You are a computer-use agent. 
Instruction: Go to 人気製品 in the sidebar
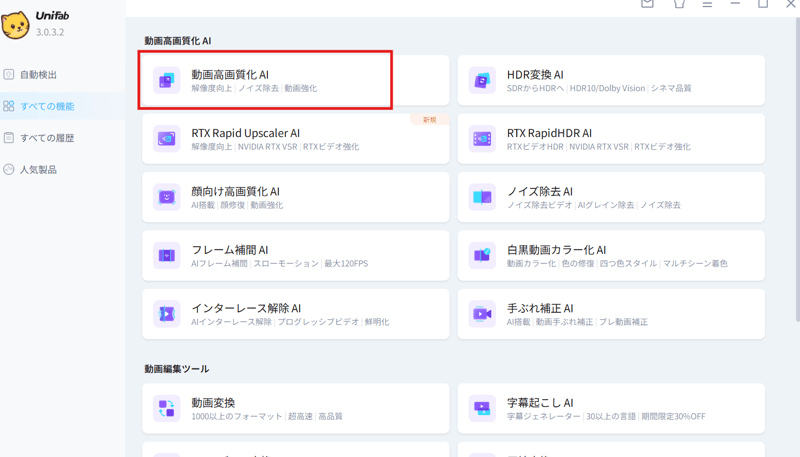click(40, 170)
